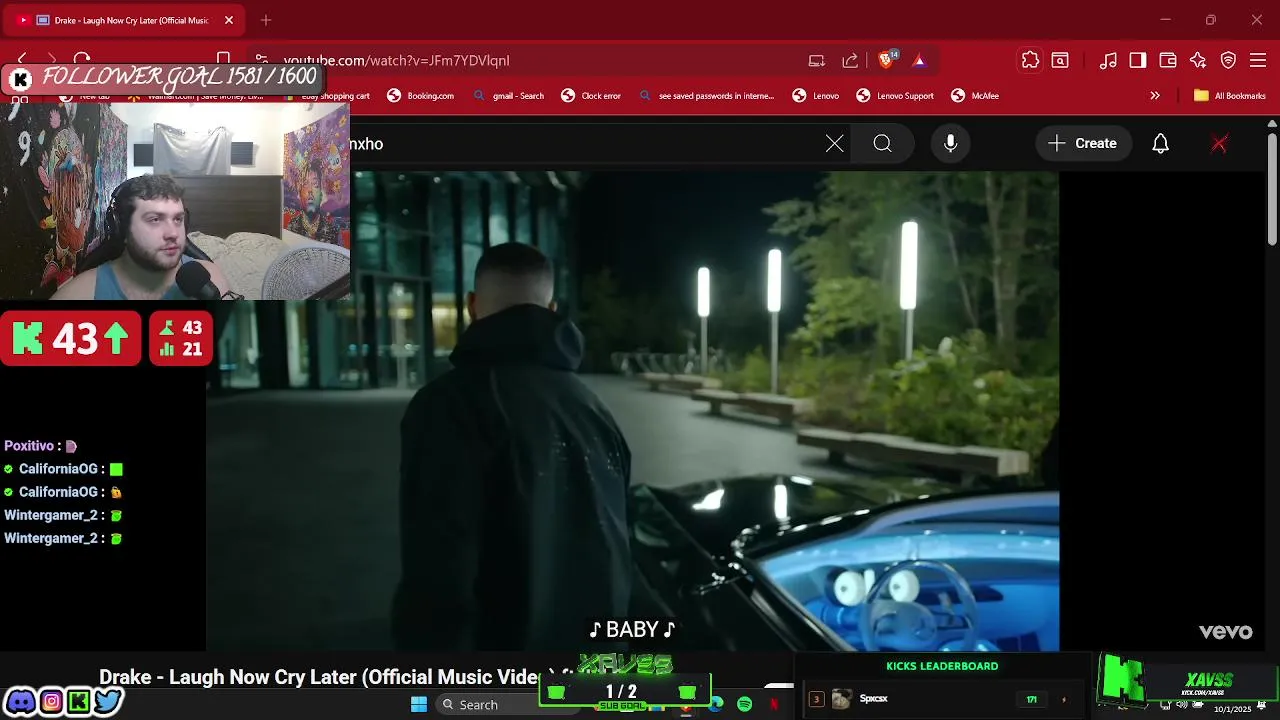This screenshot has width=1280, height=720.
Task: Open the Lenovo Support bookmark
Action: coord(895,96)
